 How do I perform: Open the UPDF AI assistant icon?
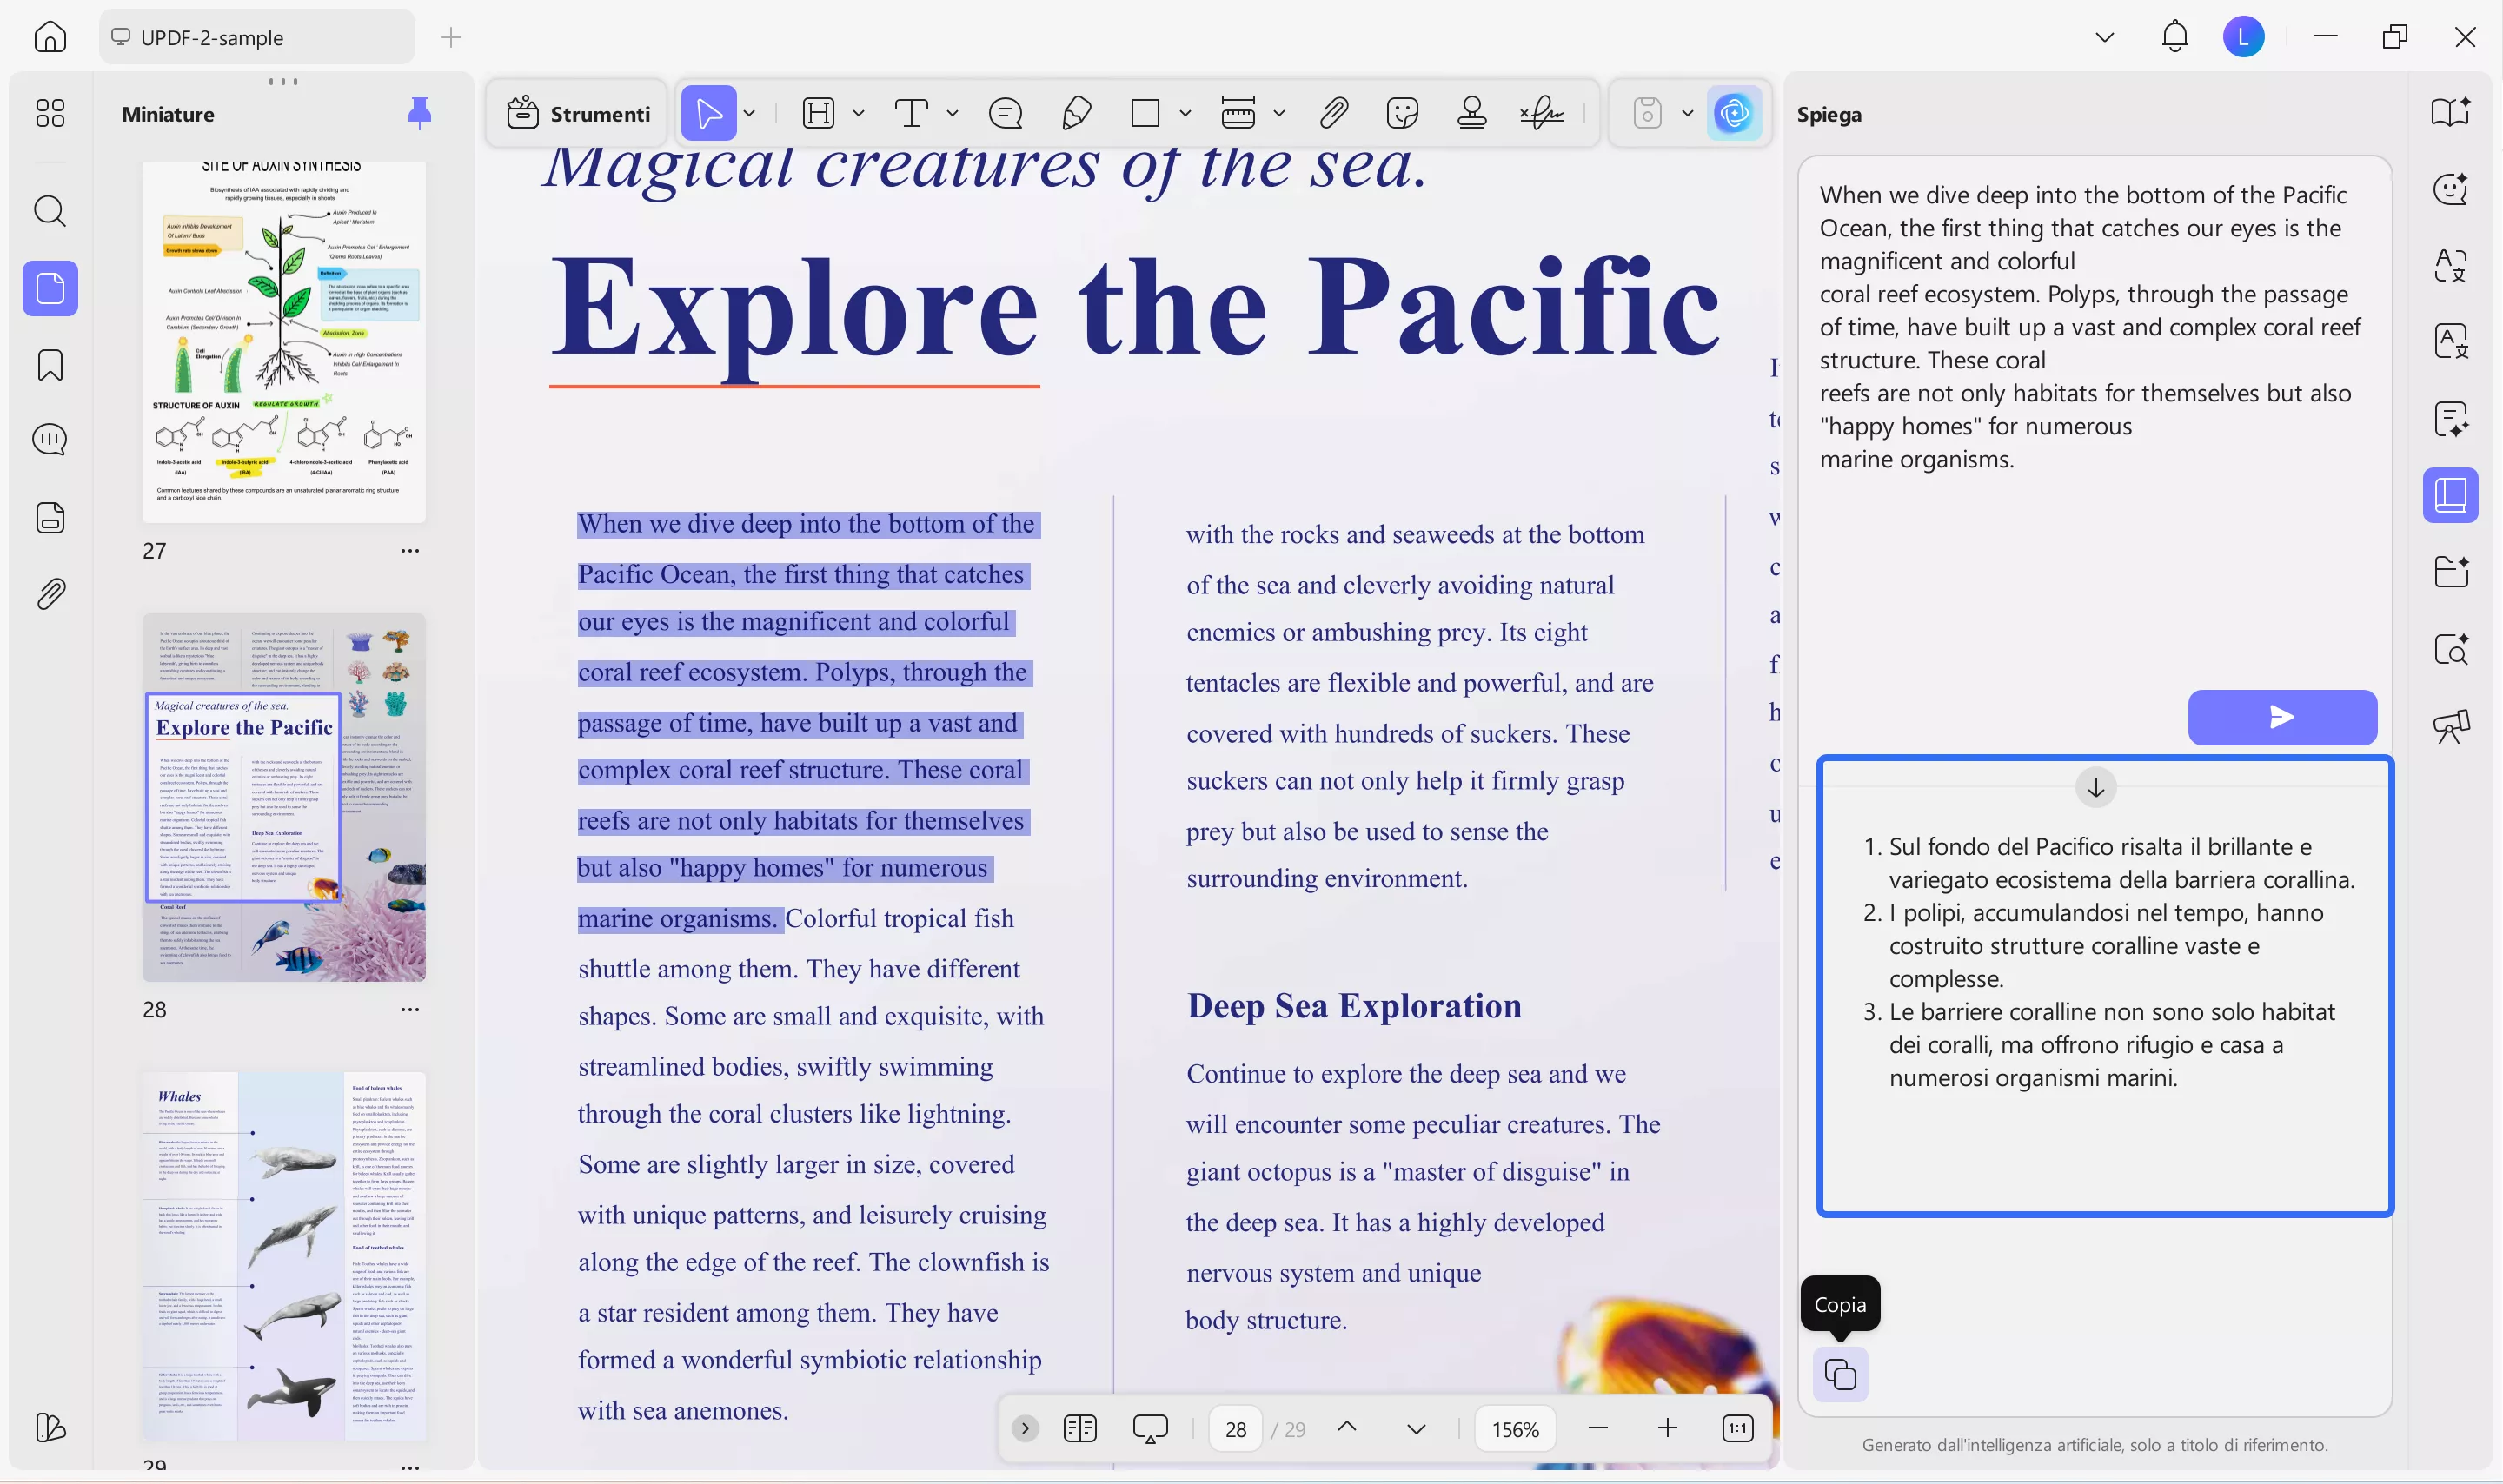point(1734,113)
